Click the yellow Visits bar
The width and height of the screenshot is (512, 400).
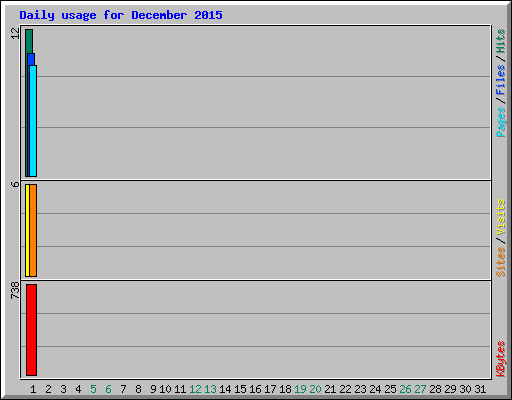tap(27, 230)
